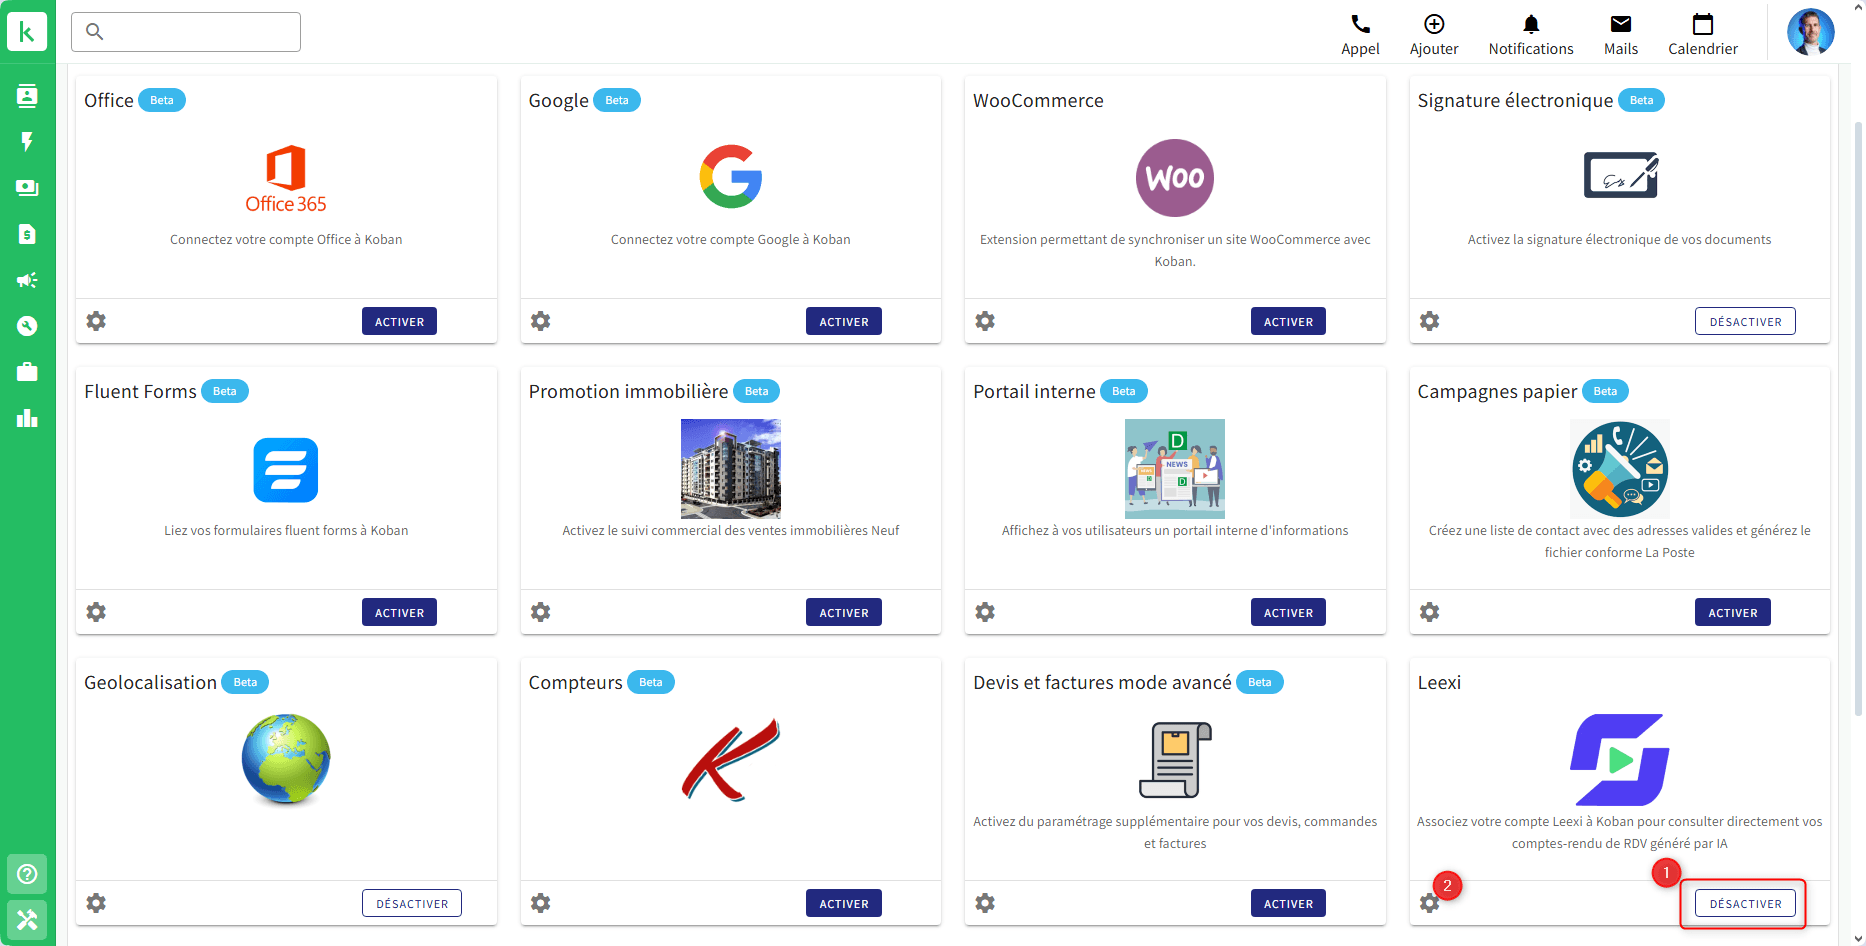Viewport: 1866px width, 946px height.
Task: Open the Notifications menu
Action: (x=1530, y=35)
